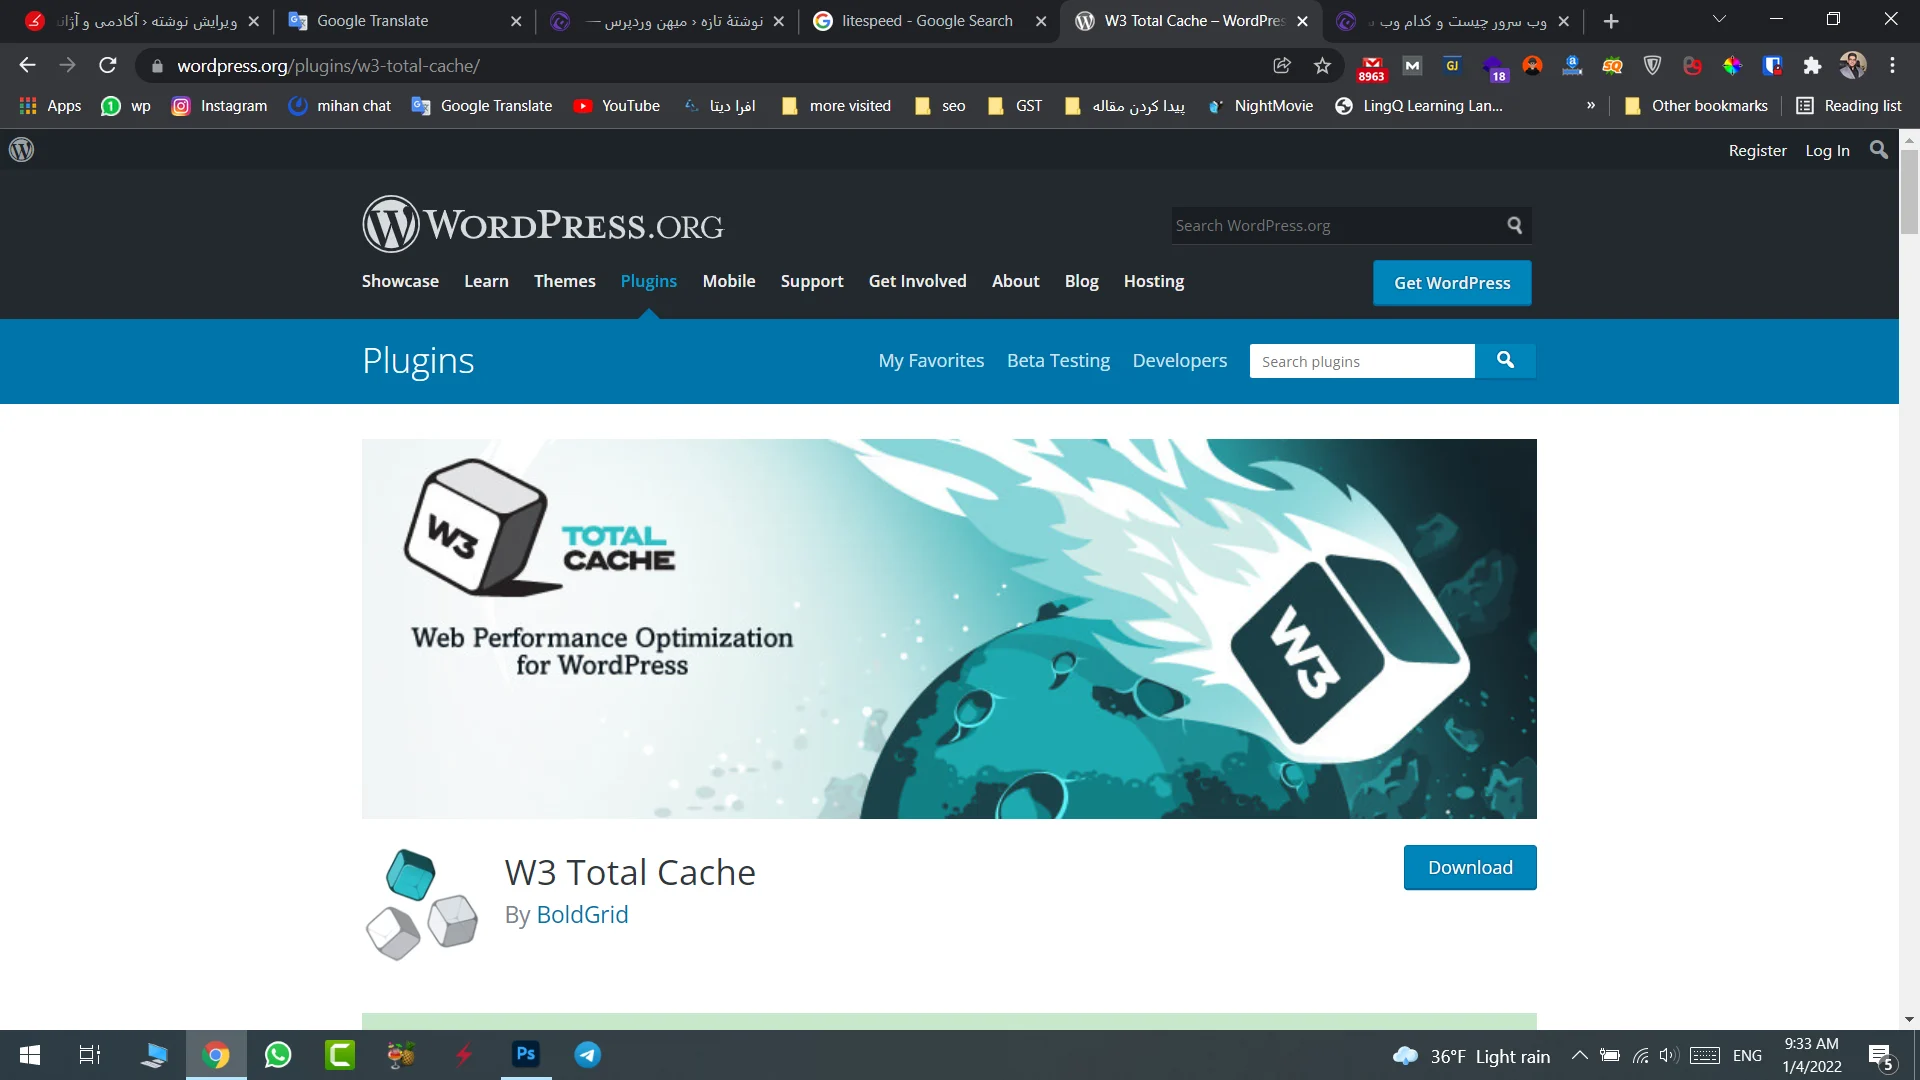Click the Get Involved menu item
This screenshot has height=1080, width=1920.
[917, 281]
